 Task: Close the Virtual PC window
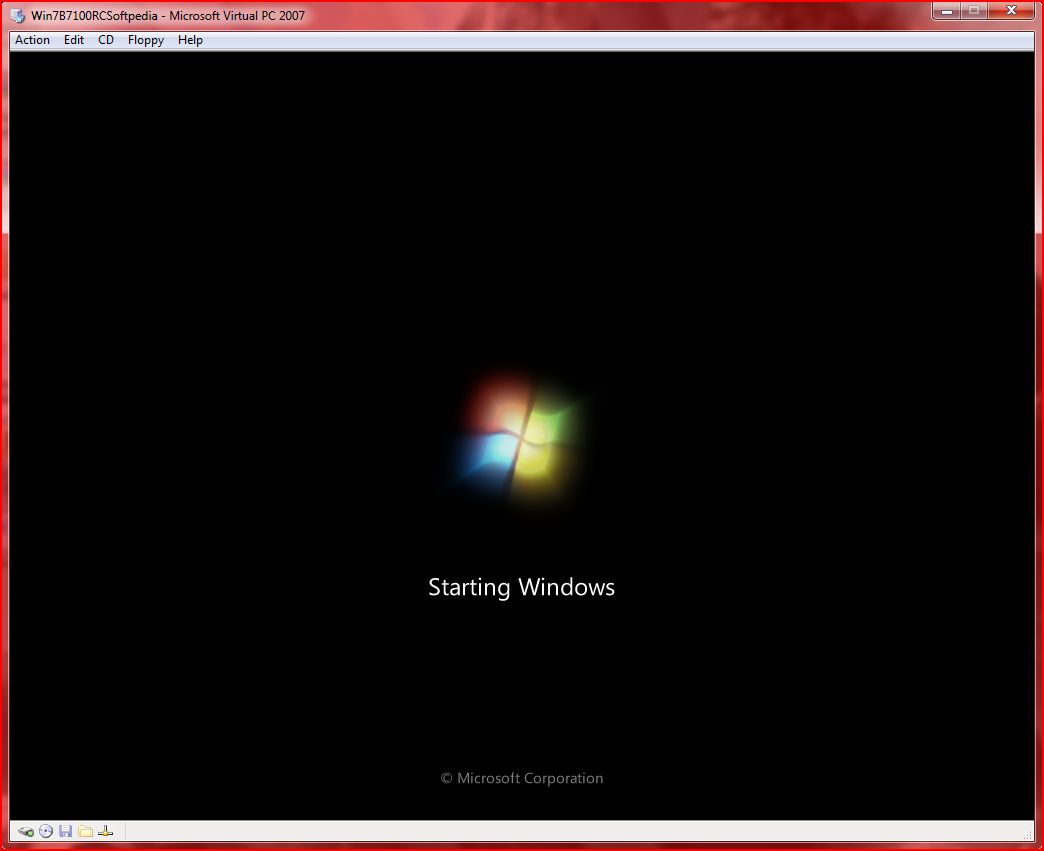point(1011,11)
